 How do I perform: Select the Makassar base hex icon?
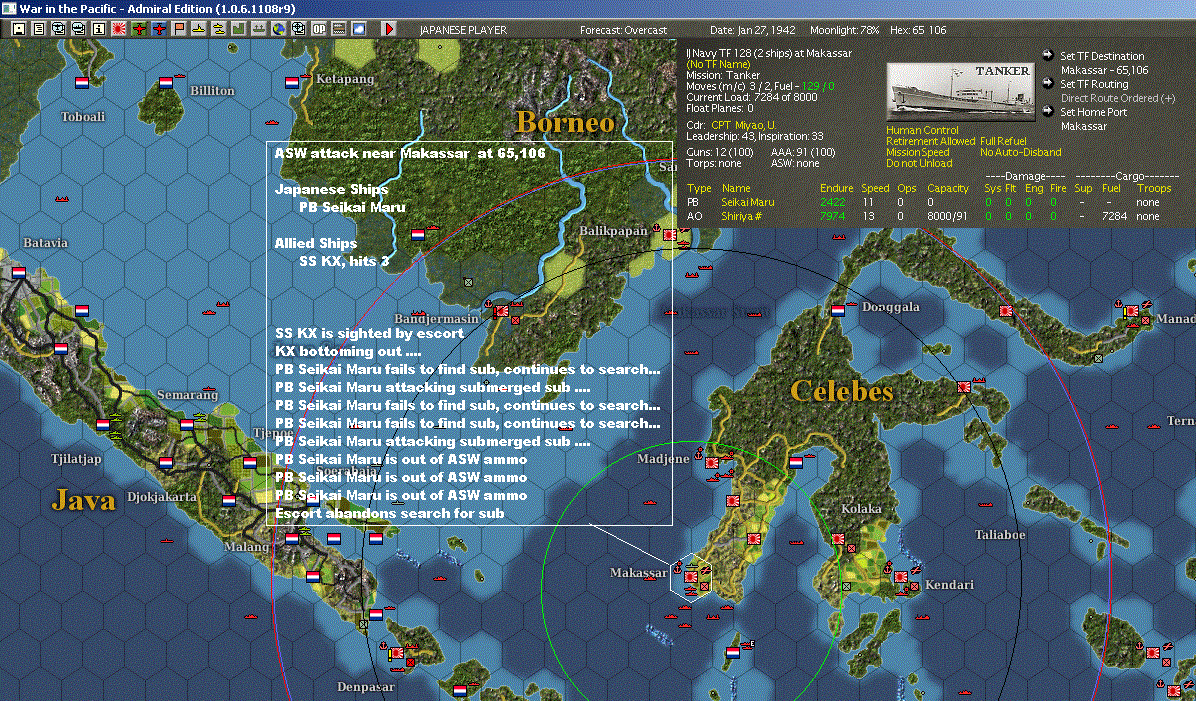(x=690, y=577)
